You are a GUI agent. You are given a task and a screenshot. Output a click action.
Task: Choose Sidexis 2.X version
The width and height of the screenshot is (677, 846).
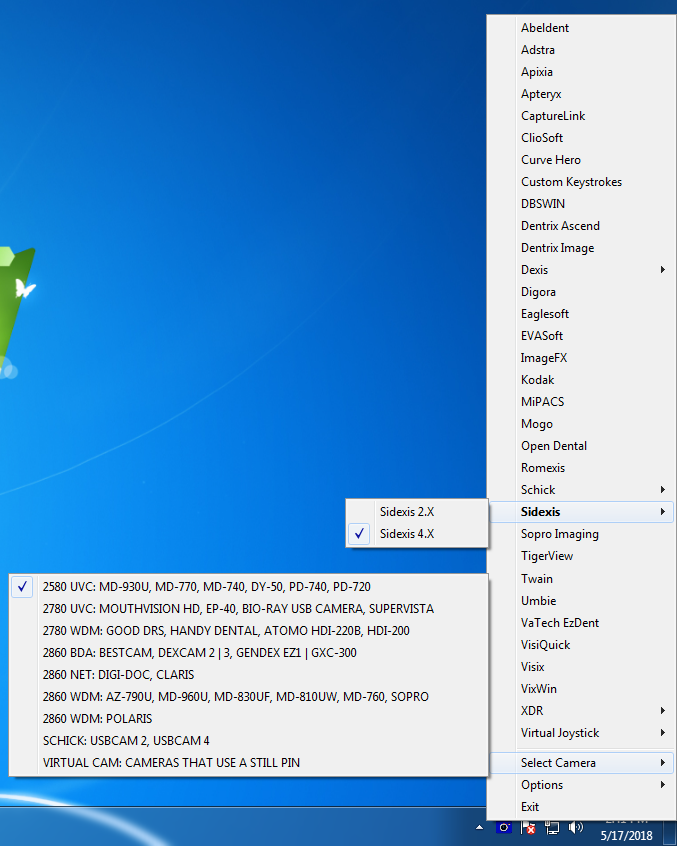click(x=417, y=511)
